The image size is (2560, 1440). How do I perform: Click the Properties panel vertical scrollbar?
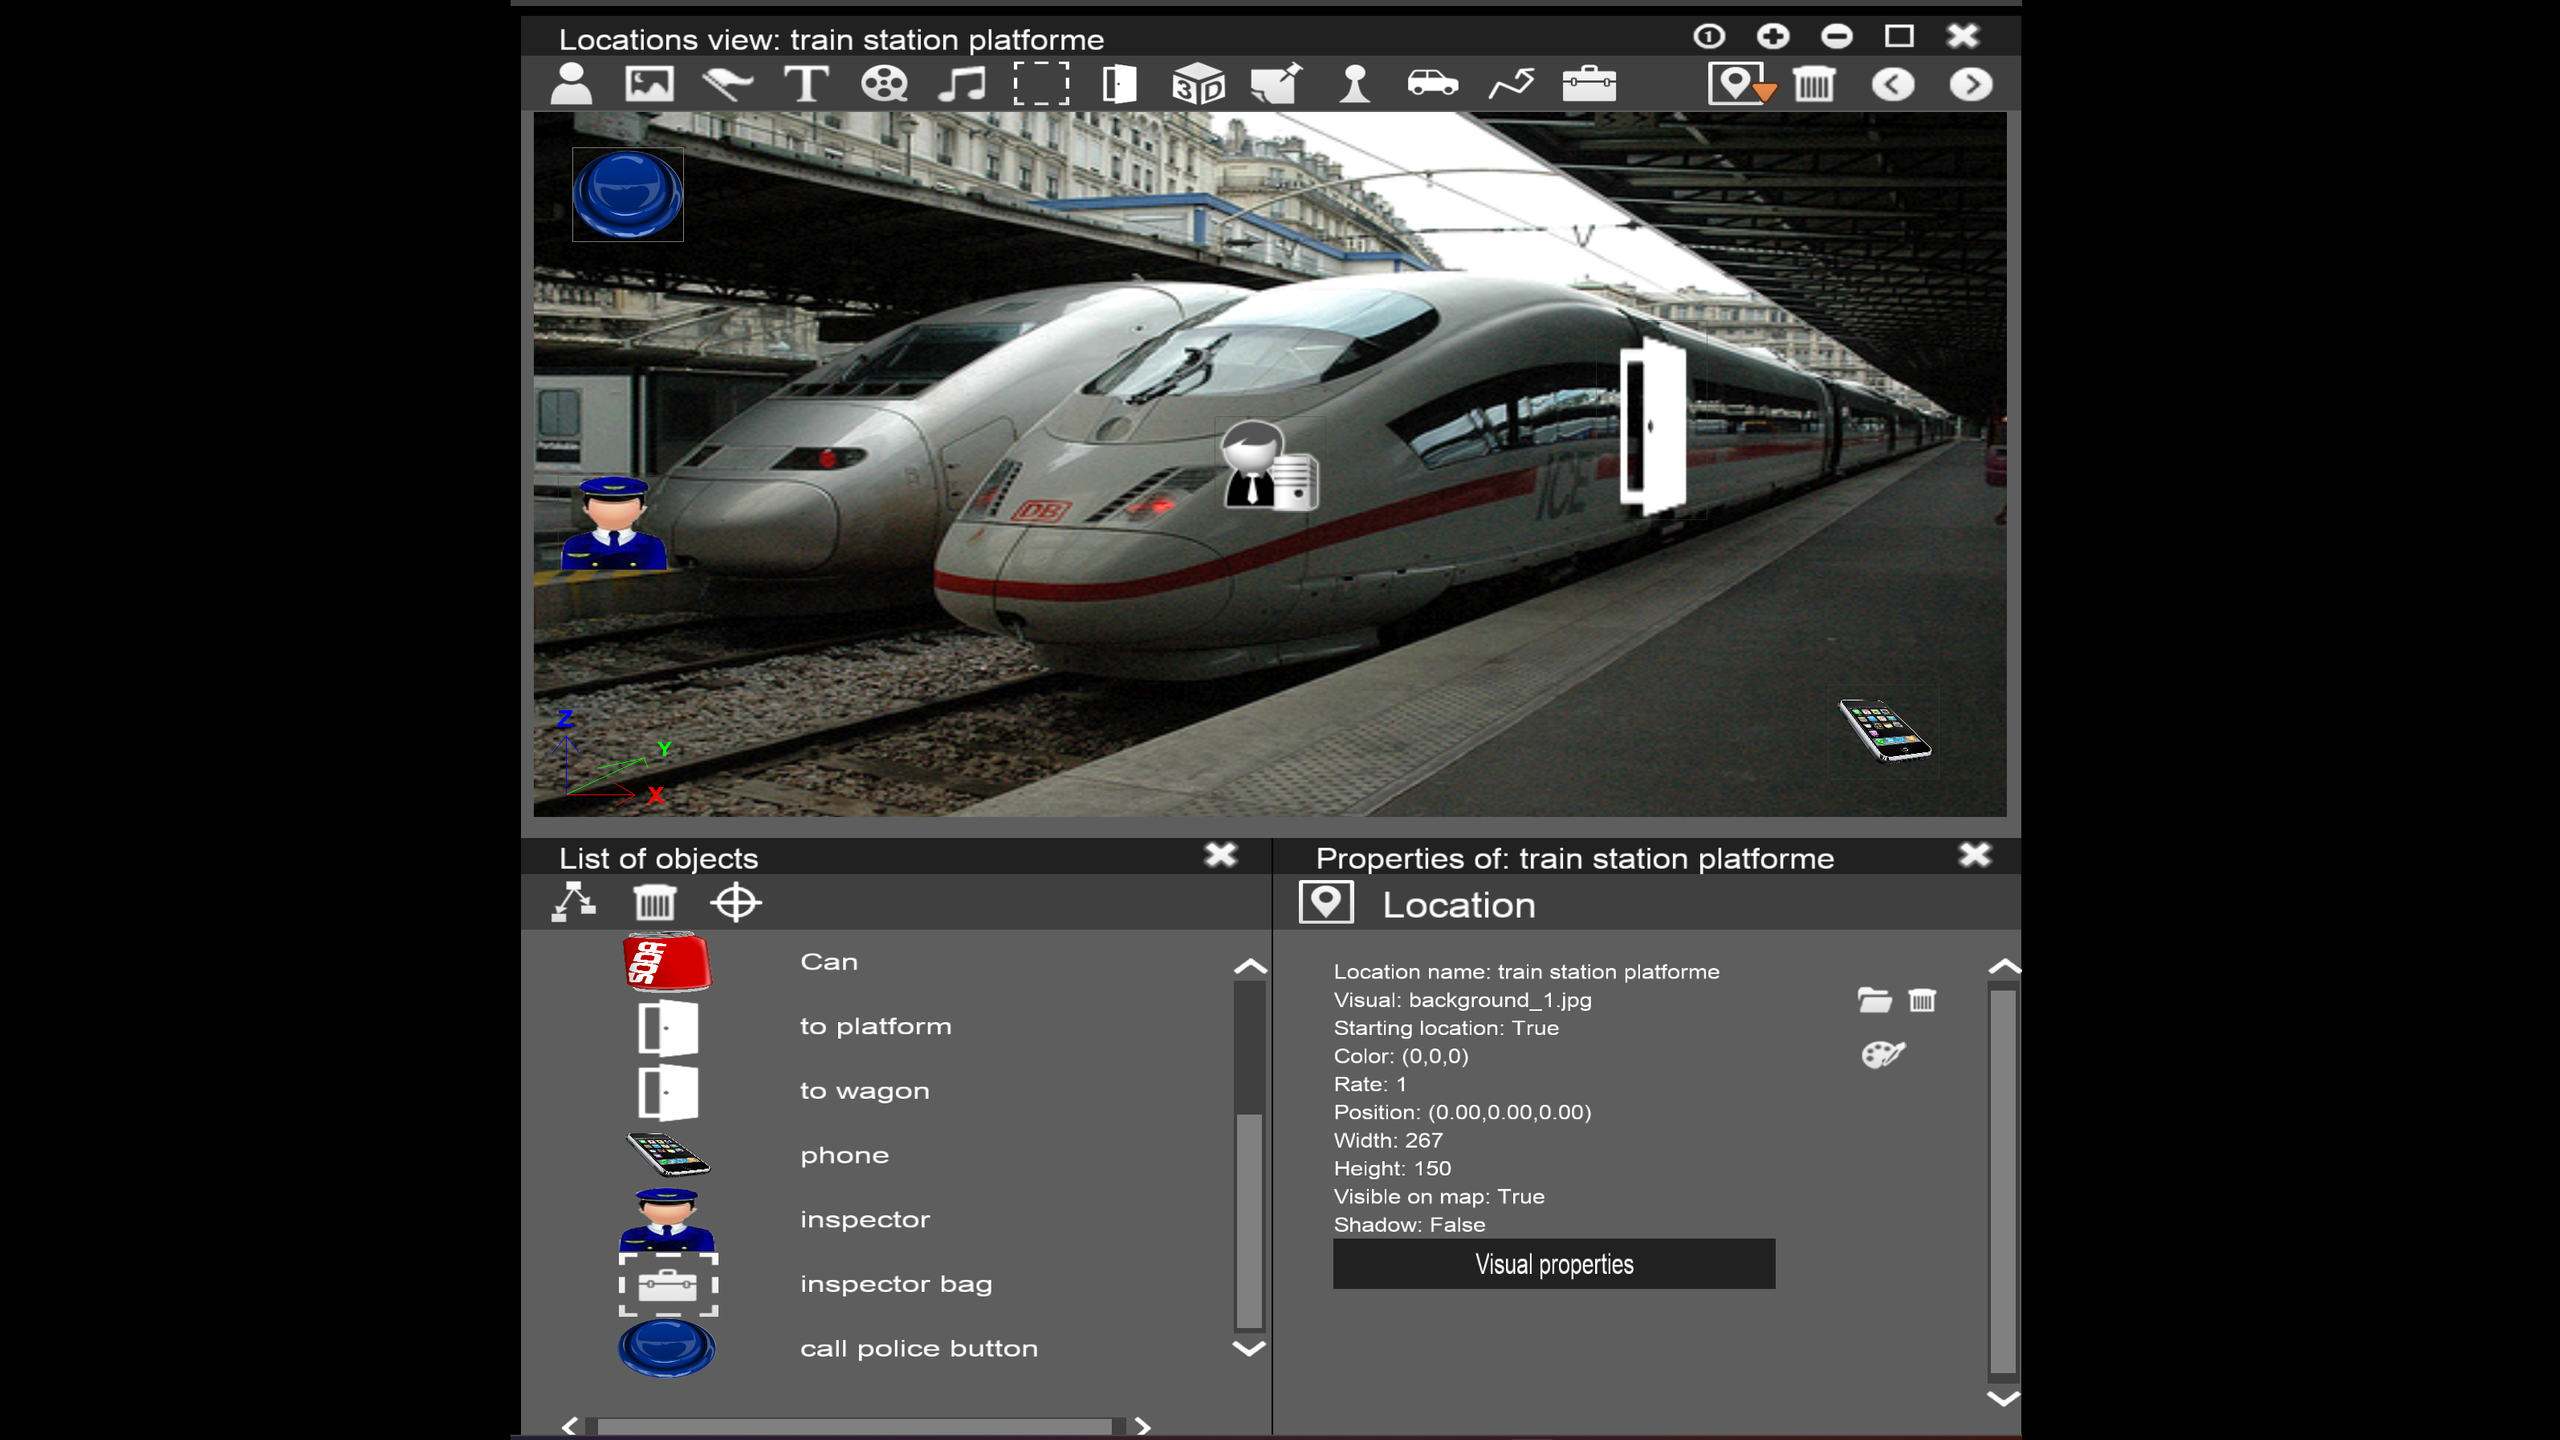click(2004, 1182)
